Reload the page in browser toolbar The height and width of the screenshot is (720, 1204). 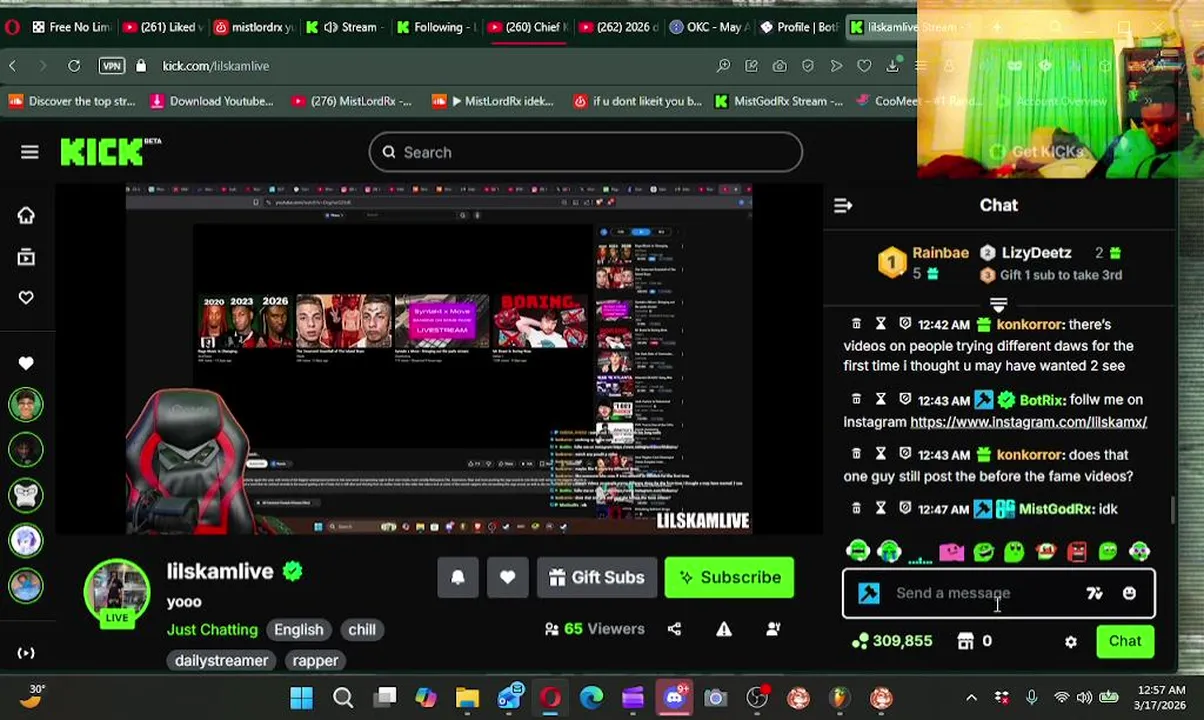74,65
